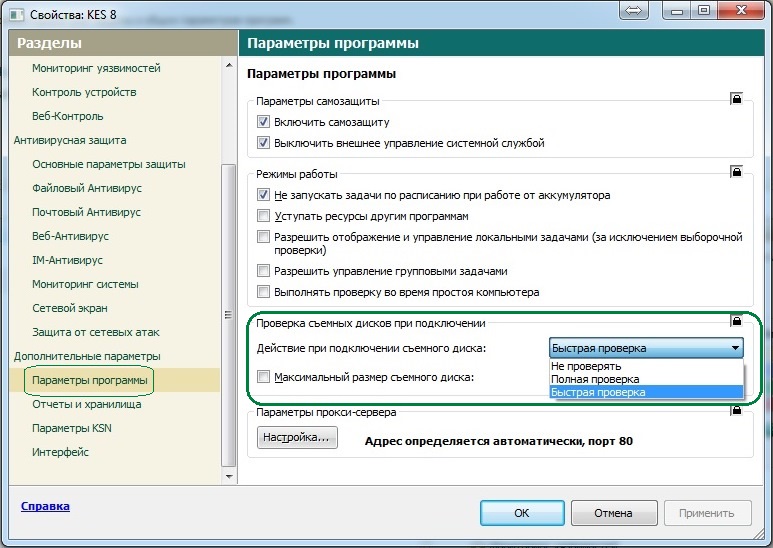
Task: Open Интерфейс section
Action: pyautogui.click(x=60, y=452)
